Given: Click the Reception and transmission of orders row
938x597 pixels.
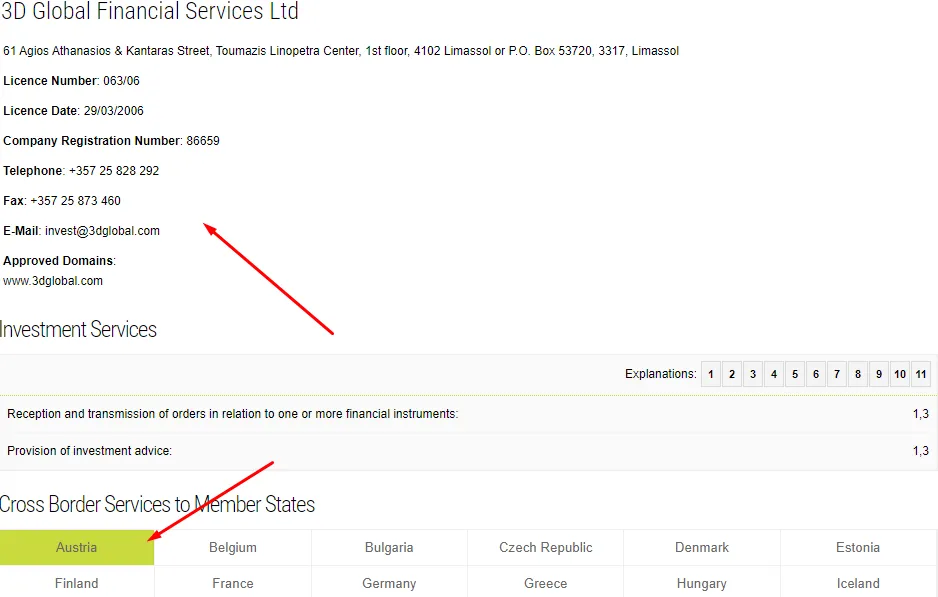Looking at the screenshot, I should click(x=468, y=414).
